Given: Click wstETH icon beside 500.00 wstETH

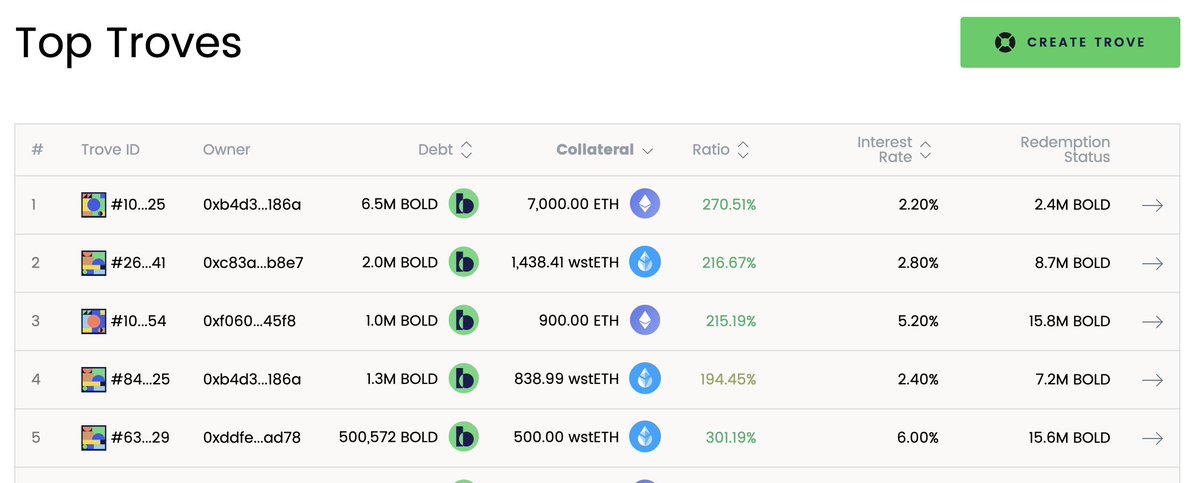Looking at the screenshot, I should pyautogui.click(x=645, y=438).
